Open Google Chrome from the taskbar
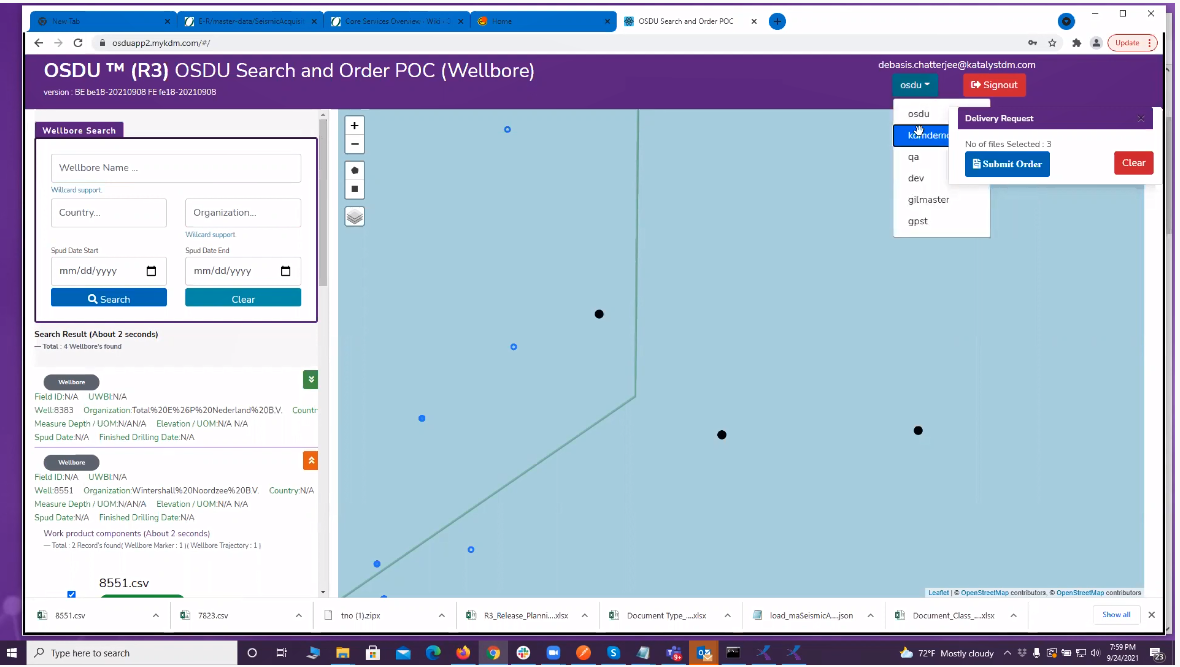 [493, 652]
